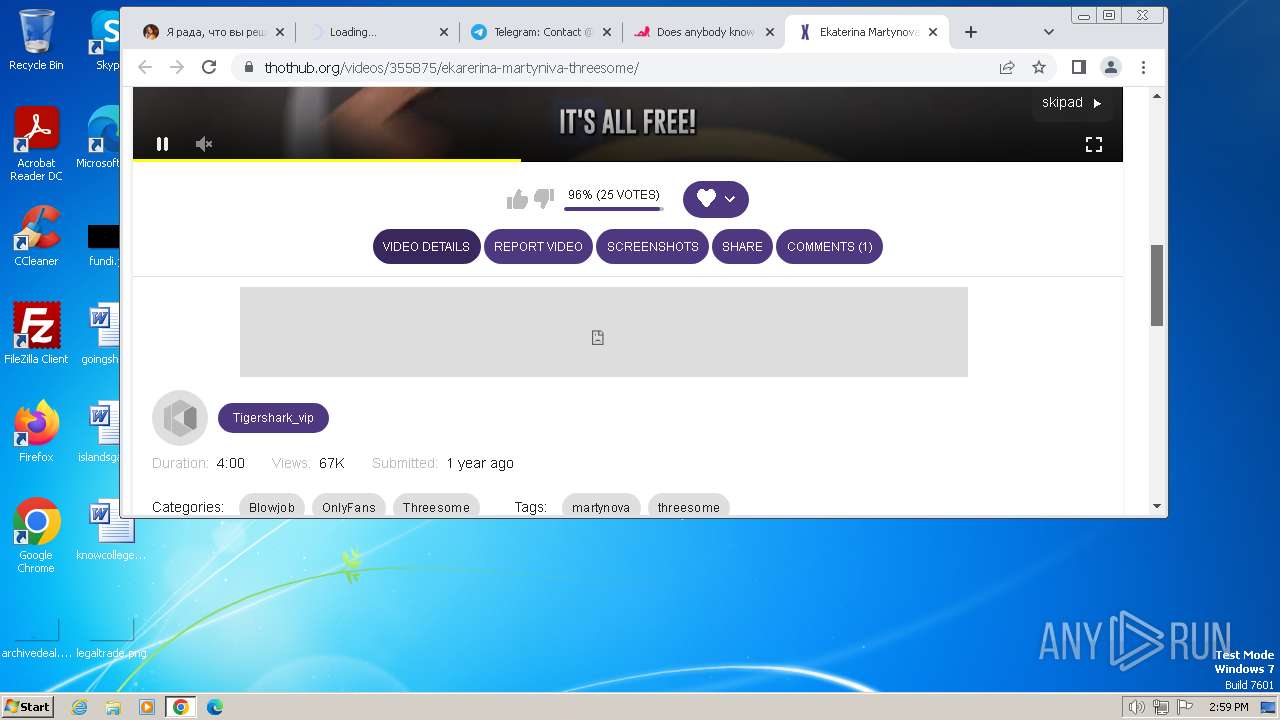The image size is (1280, 720).
Task: Open File Explorer in taskbar
Action: [x=113, y=707]
